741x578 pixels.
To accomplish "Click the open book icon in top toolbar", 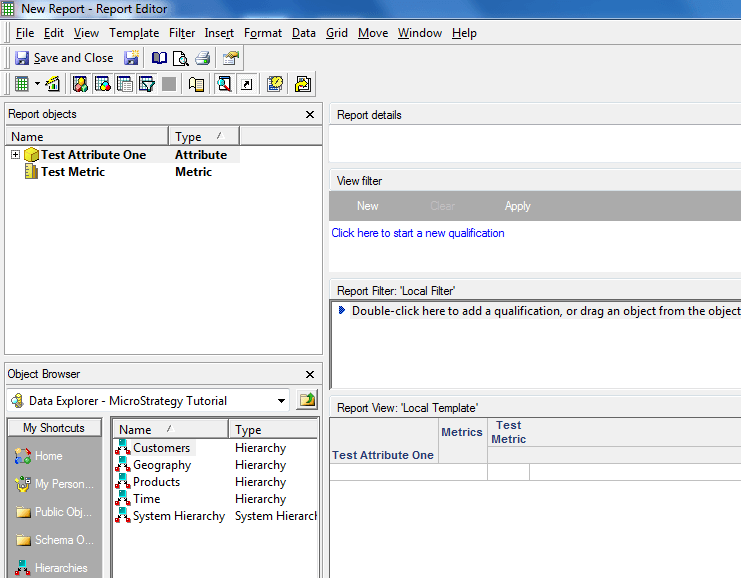I will [x=160, y=58].
